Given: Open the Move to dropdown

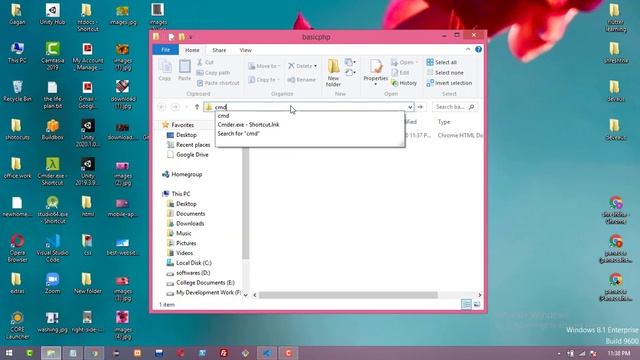Looking at the screenshot, I should point(264,66).
